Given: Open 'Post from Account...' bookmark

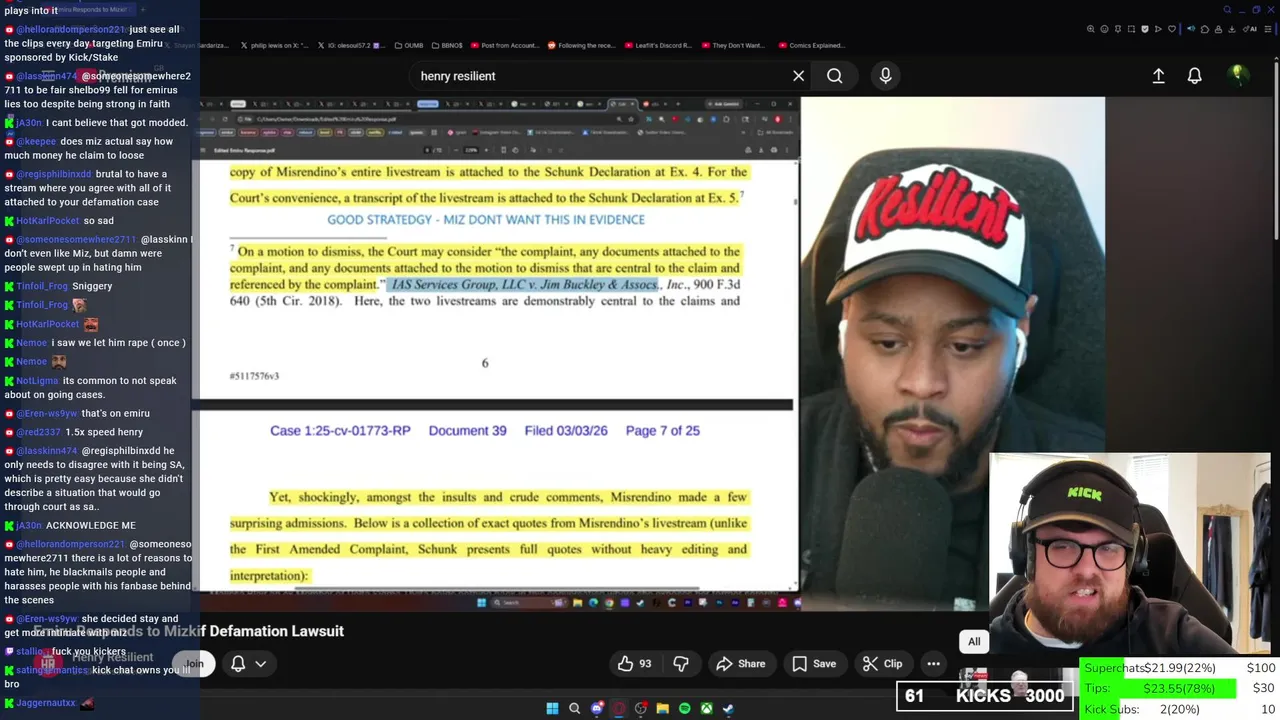Looking at the screenshot, I should (x=503, y=45).
